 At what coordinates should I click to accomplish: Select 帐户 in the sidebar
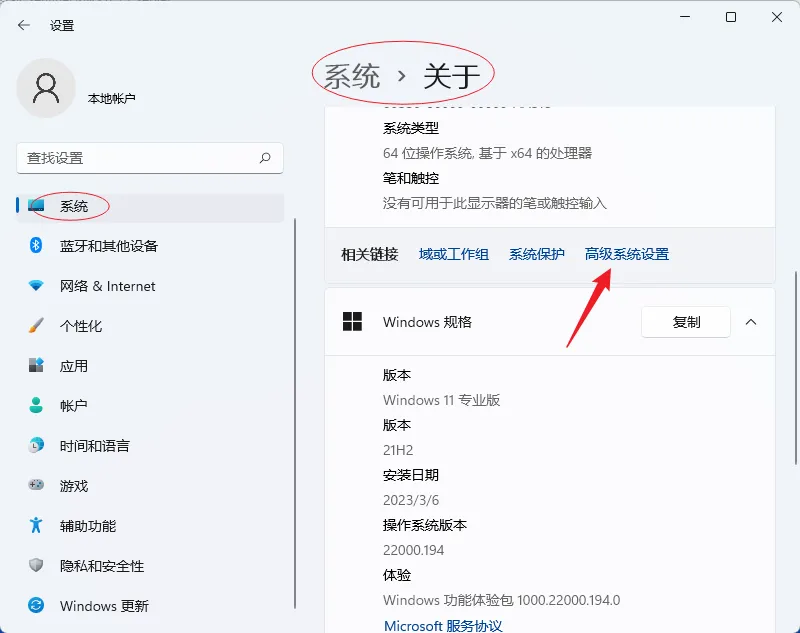tap(150, 406)
